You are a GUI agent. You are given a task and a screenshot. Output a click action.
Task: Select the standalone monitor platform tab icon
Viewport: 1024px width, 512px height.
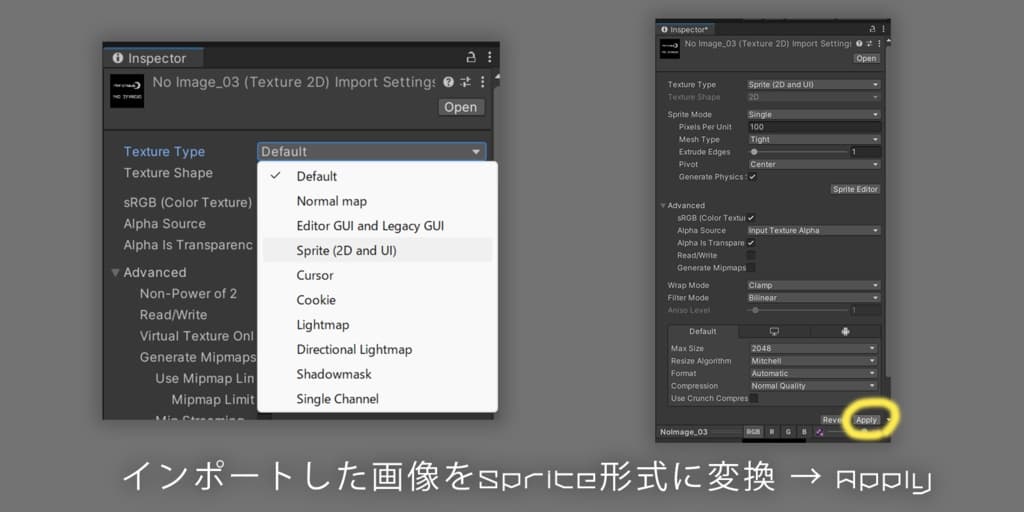point(774,331)
